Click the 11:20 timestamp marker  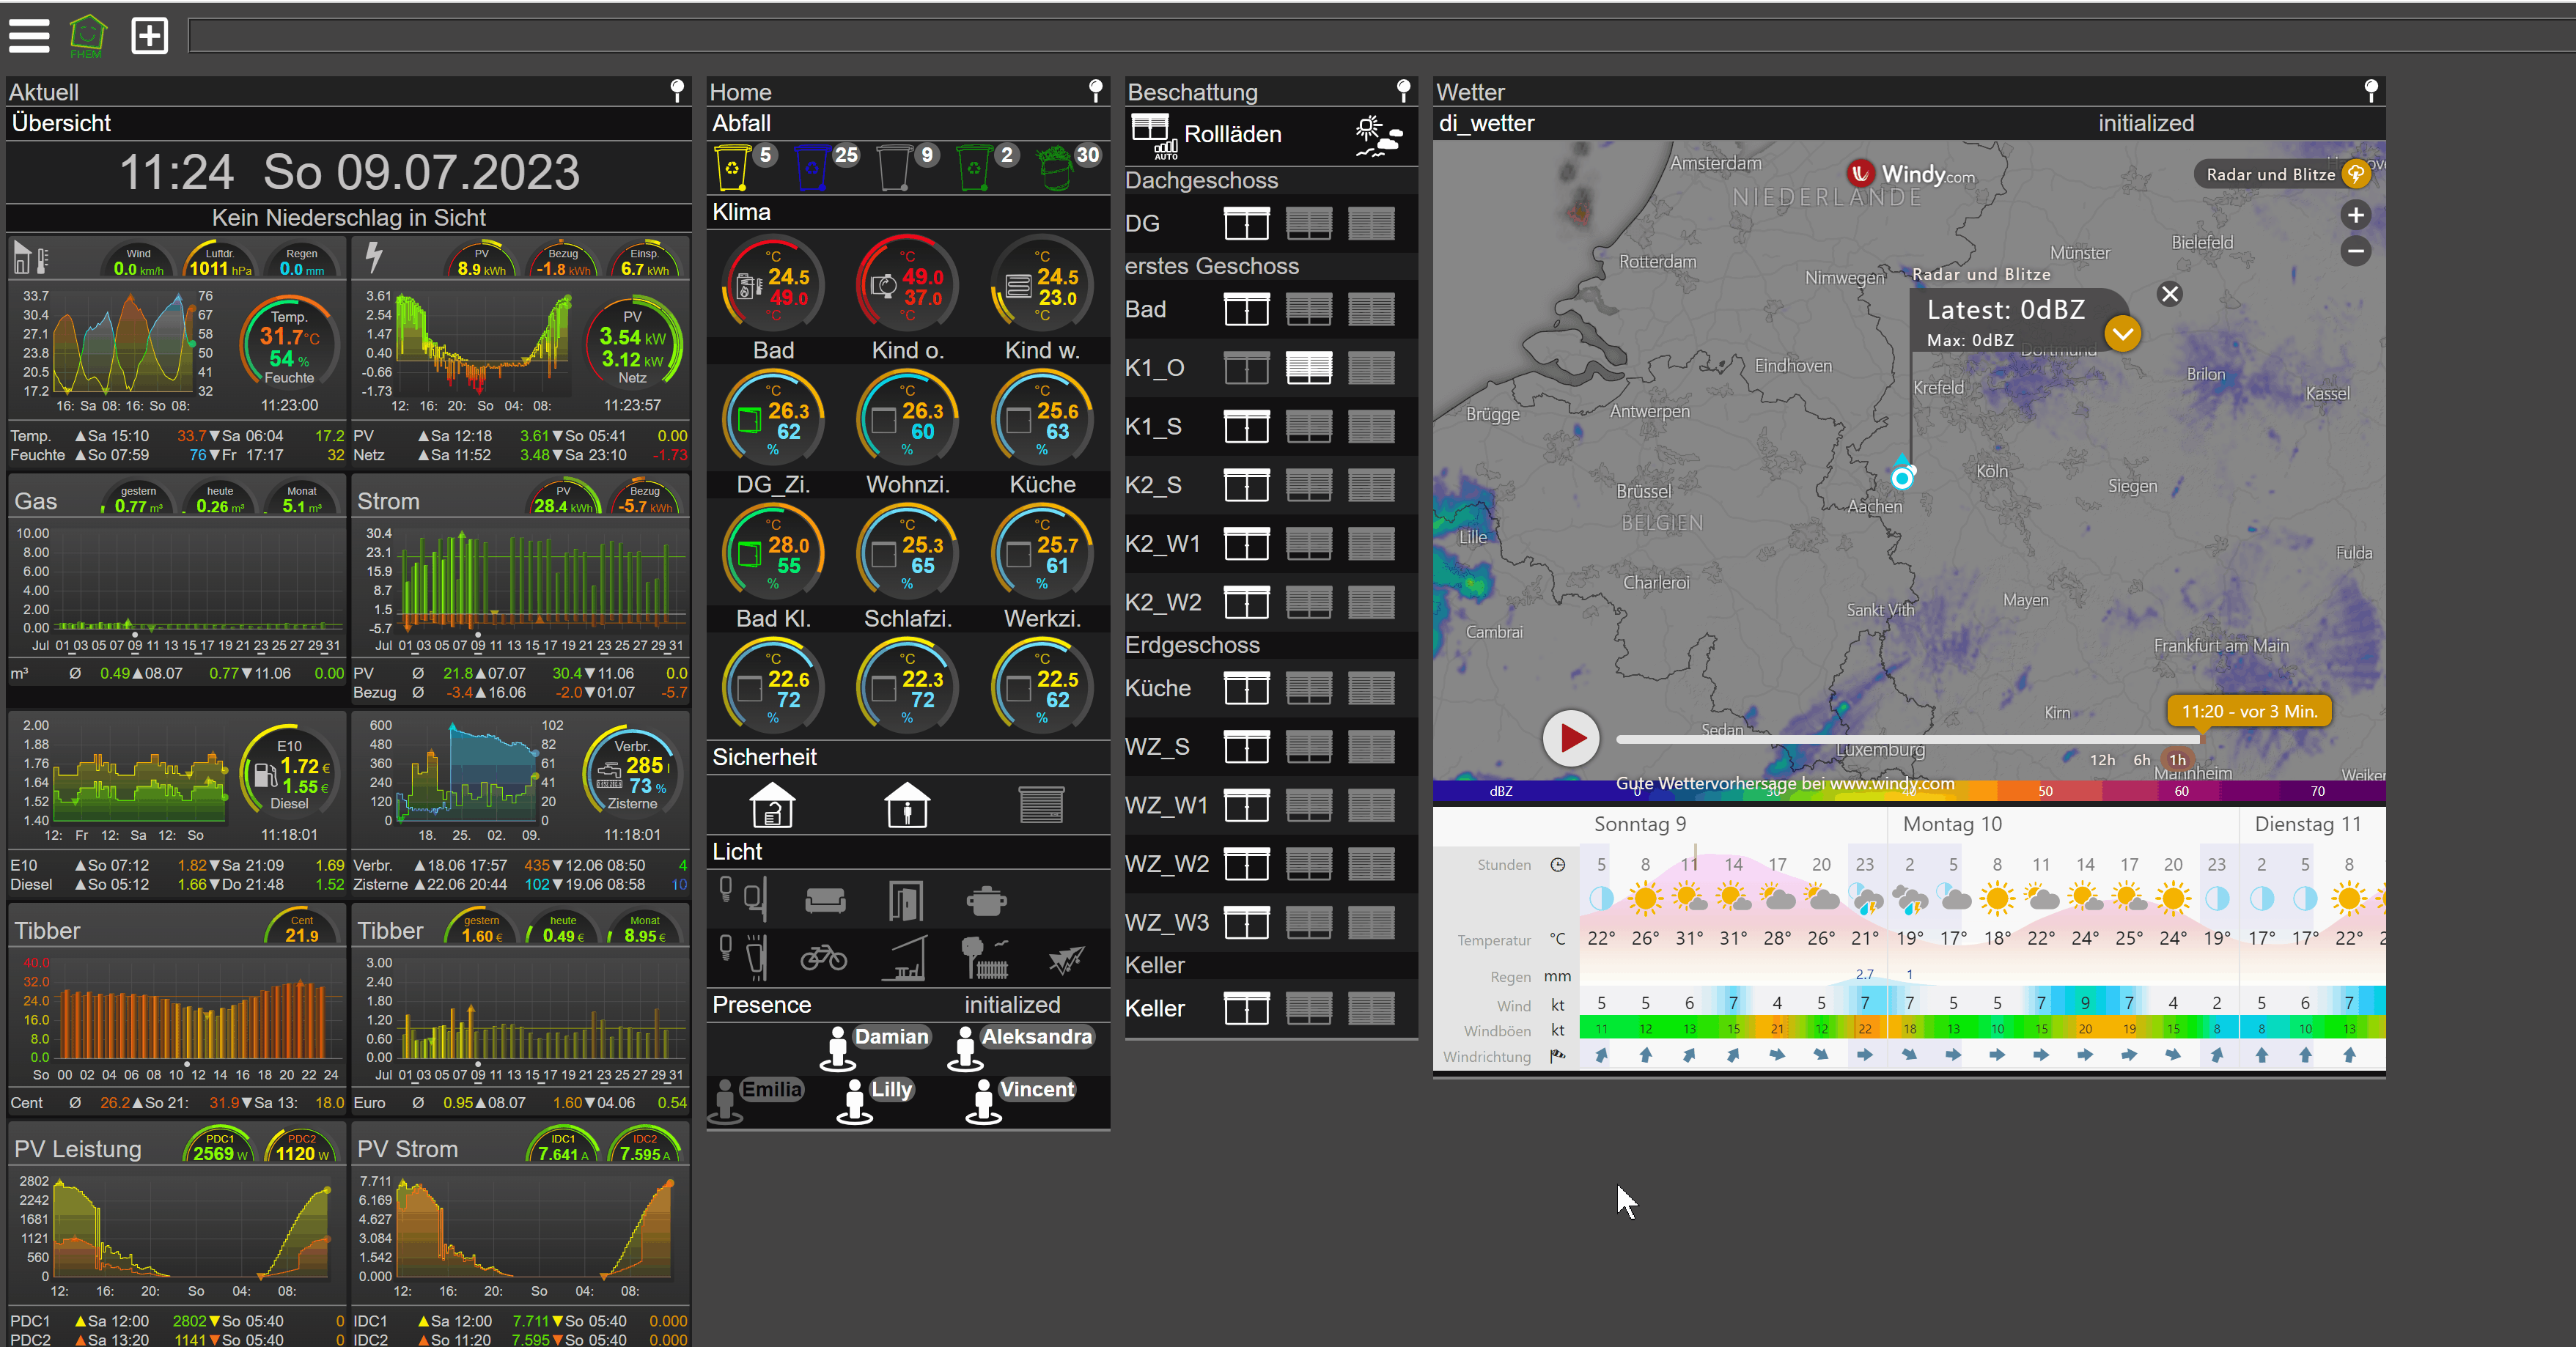[2249, 711]
